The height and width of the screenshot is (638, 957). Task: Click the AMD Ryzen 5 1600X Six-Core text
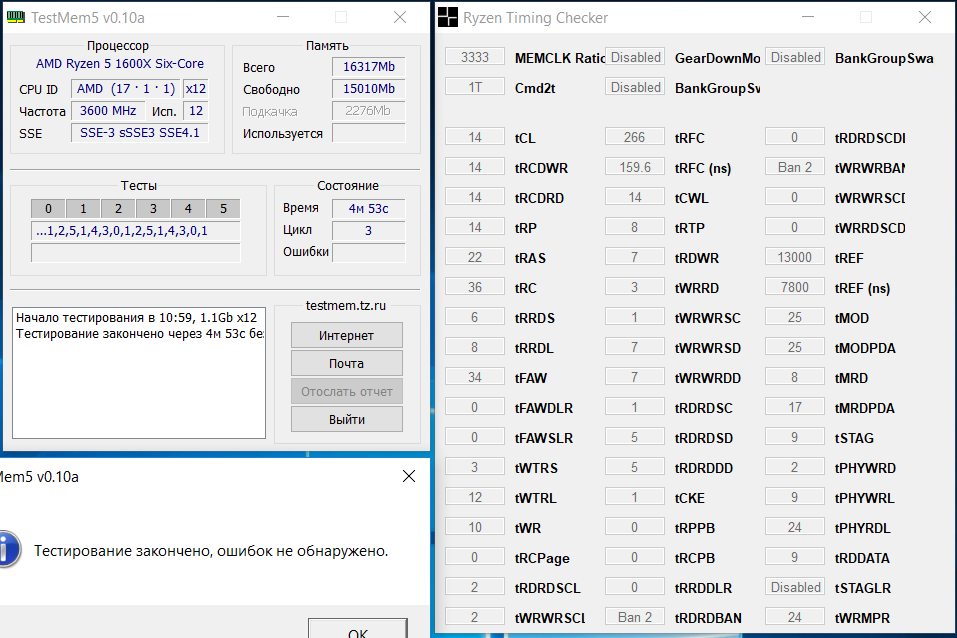coord(120,63)
